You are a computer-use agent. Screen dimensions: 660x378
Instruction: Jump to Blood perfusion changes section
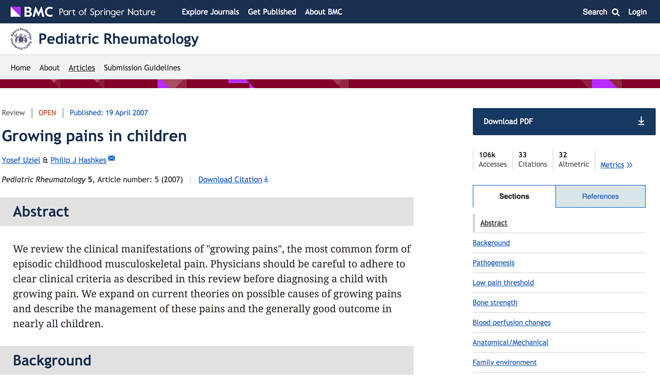tap(511, 322)
